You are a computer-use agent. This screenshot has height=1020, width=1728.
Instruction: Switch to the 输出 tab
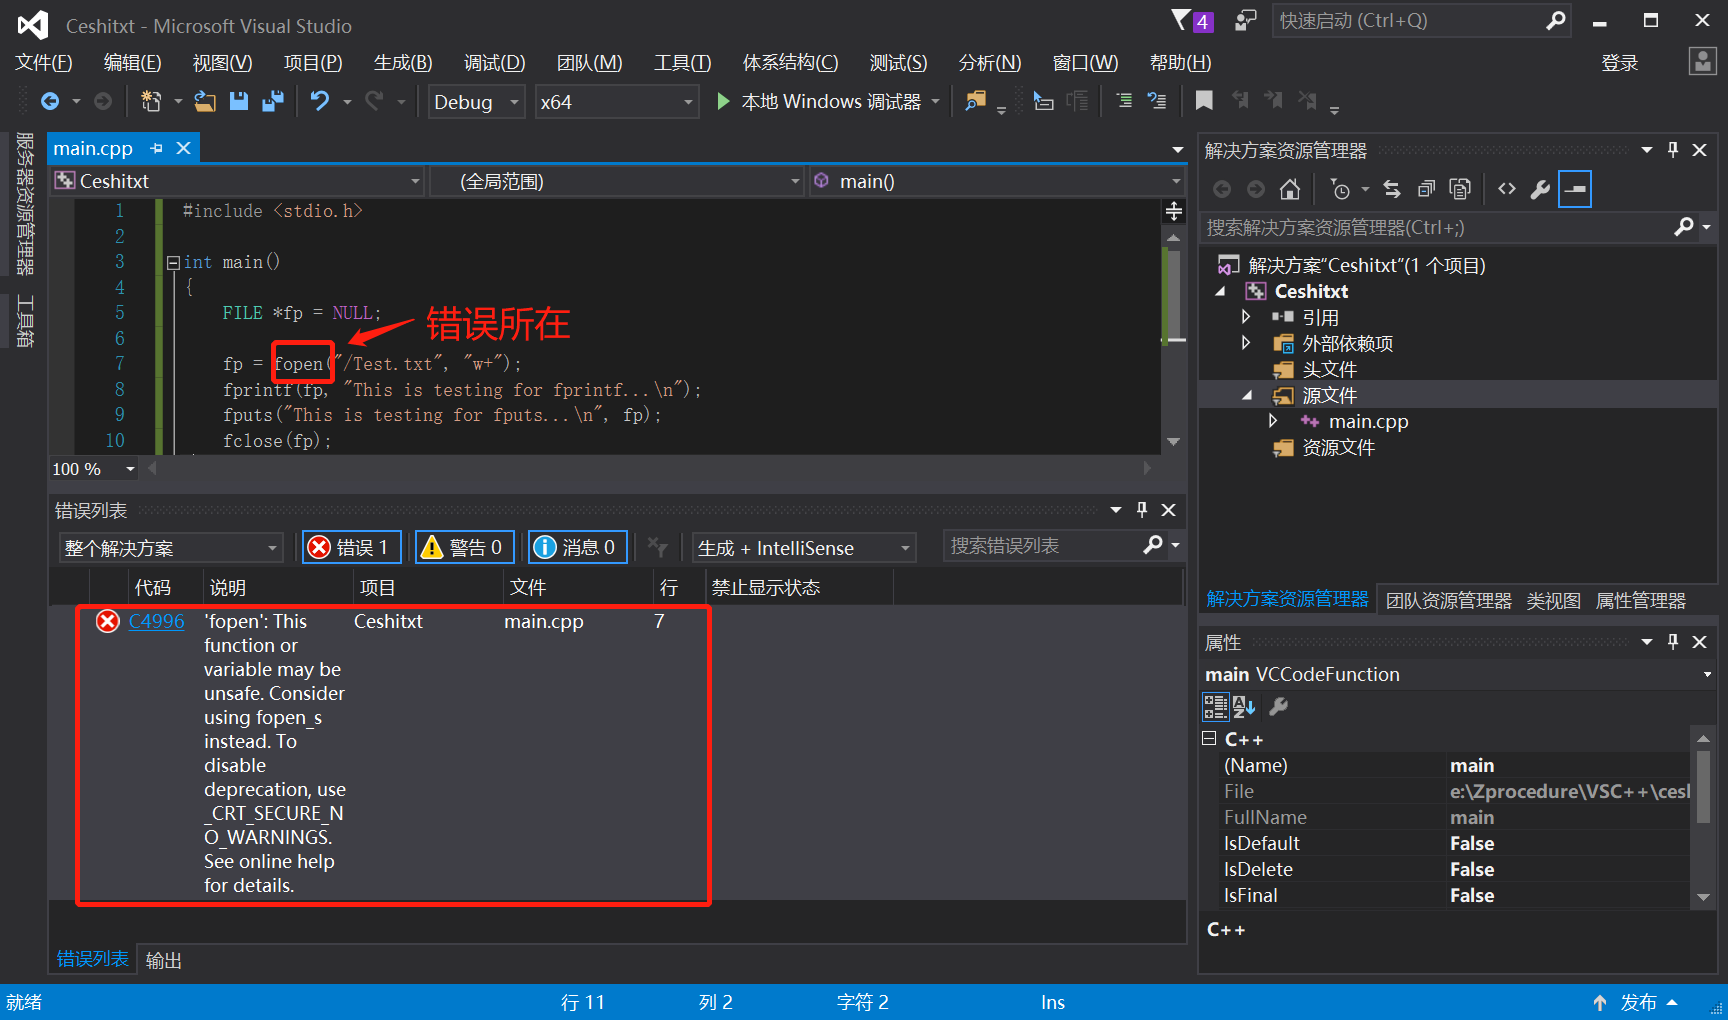coord(163,959)
